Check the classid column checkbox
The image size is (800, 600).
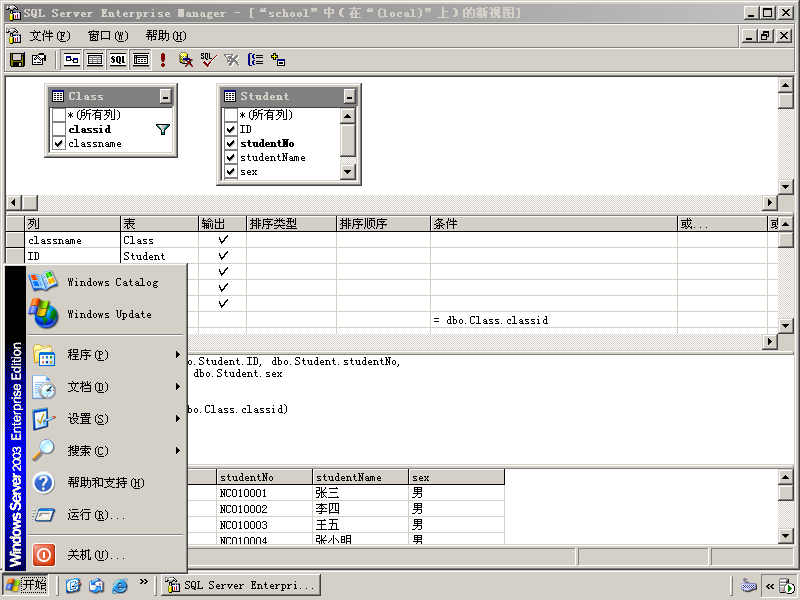(59, 129)
